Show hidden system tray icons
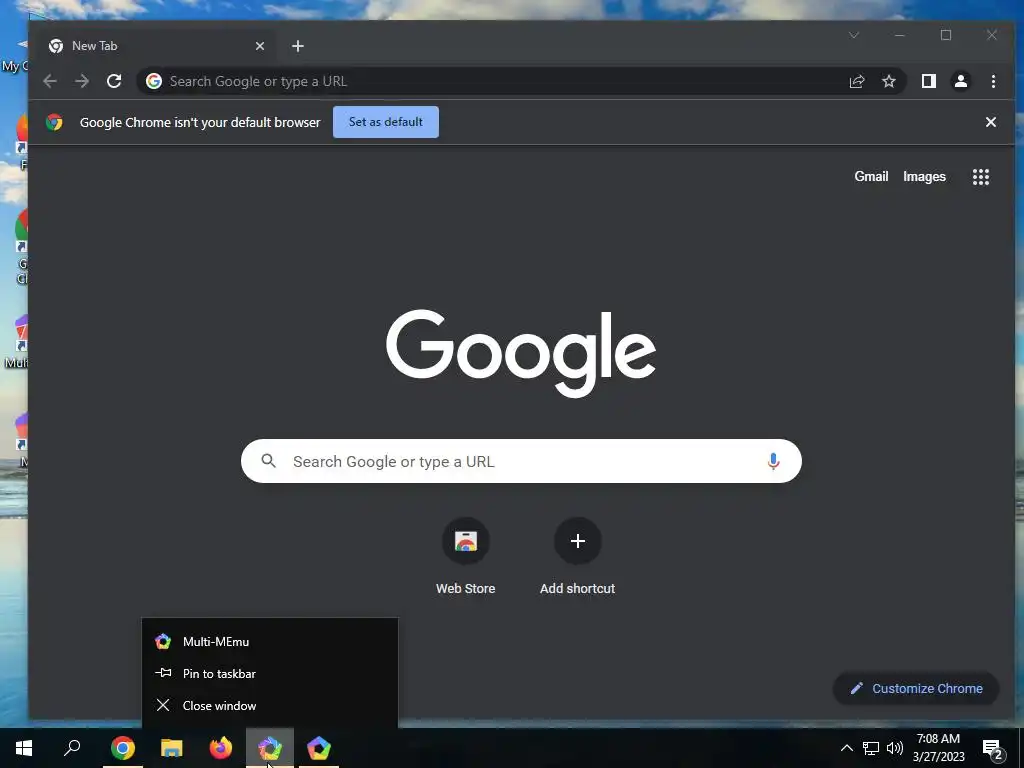Screen dimensions: 1024x768 click(x=846, y=748)
